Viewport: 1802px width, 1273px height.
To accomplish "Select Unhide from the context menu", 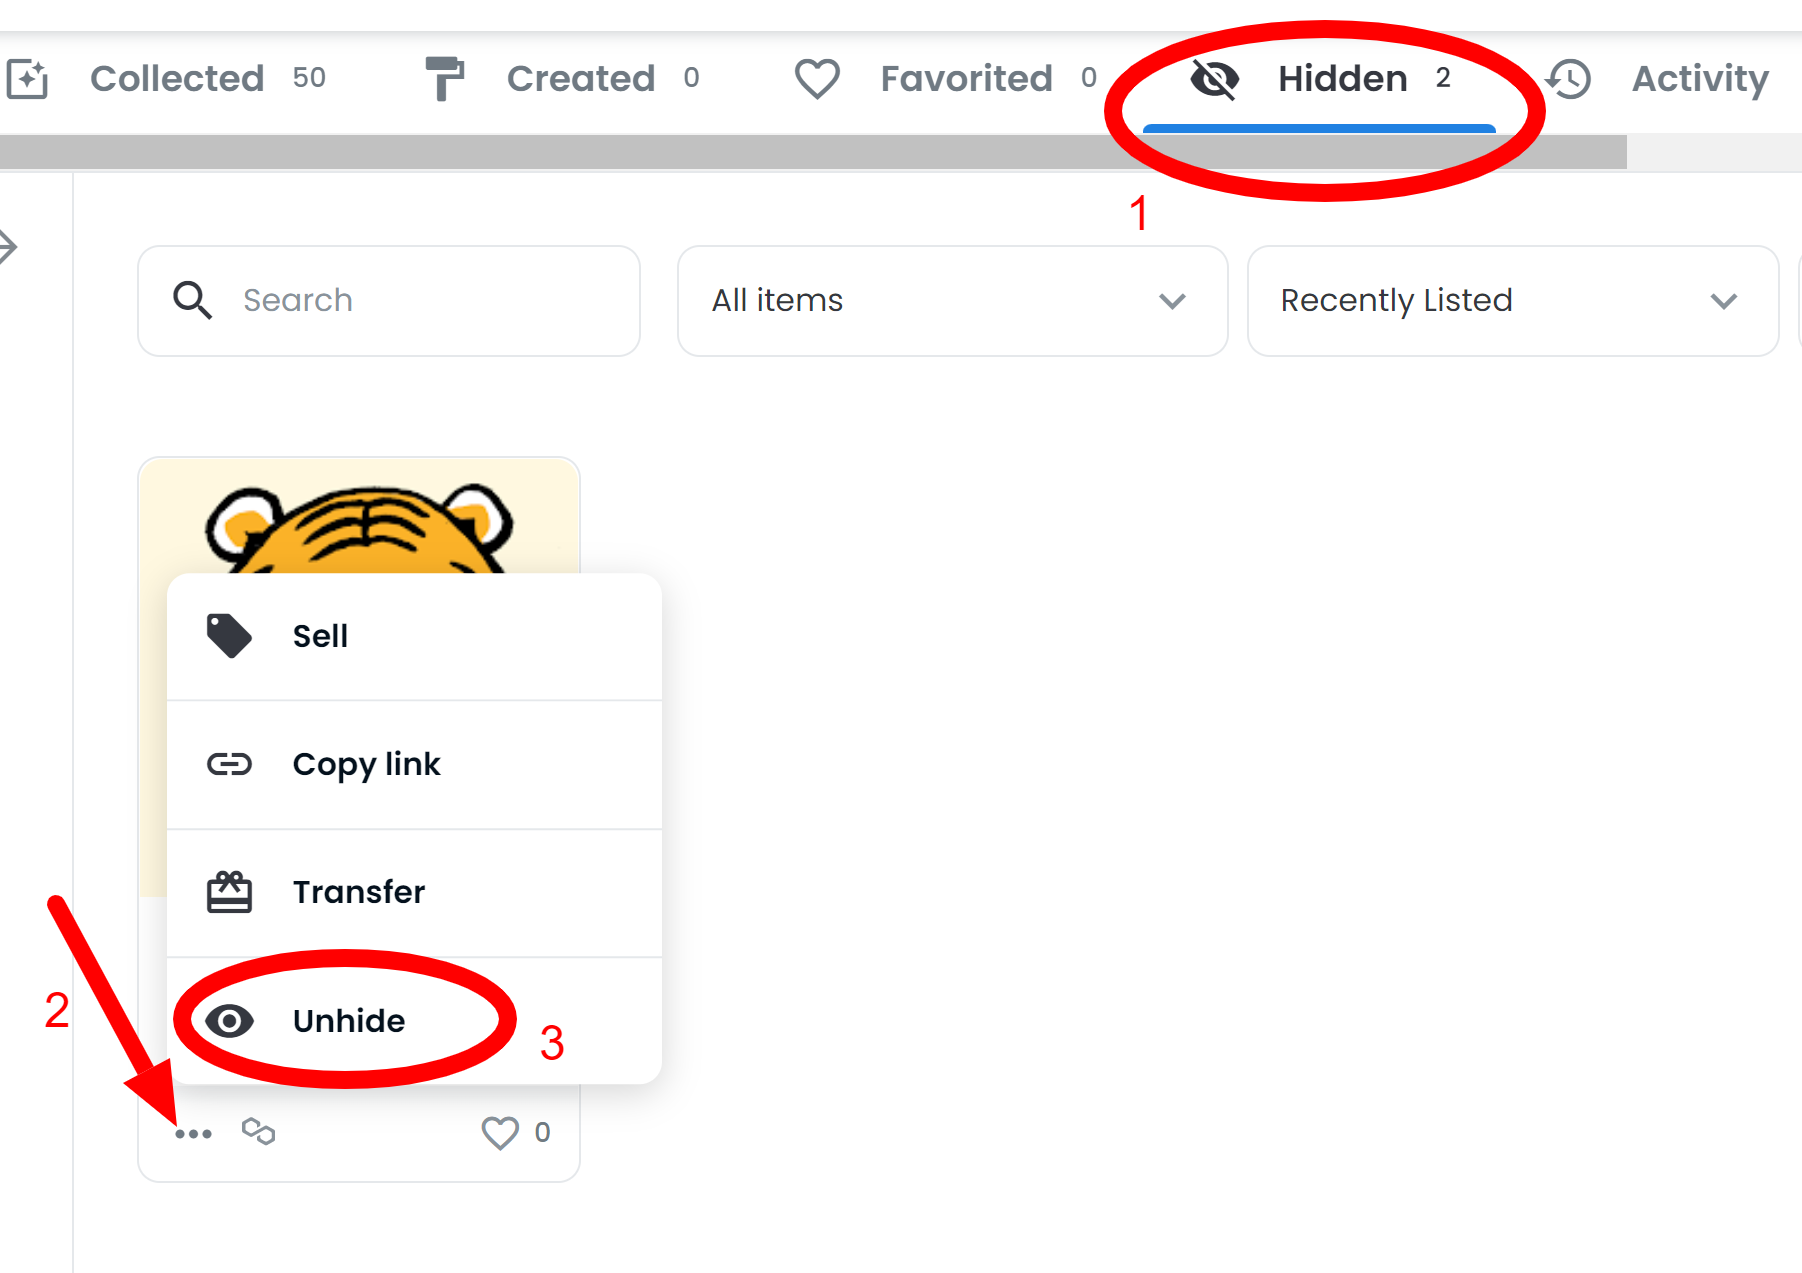I will 349,1020.
